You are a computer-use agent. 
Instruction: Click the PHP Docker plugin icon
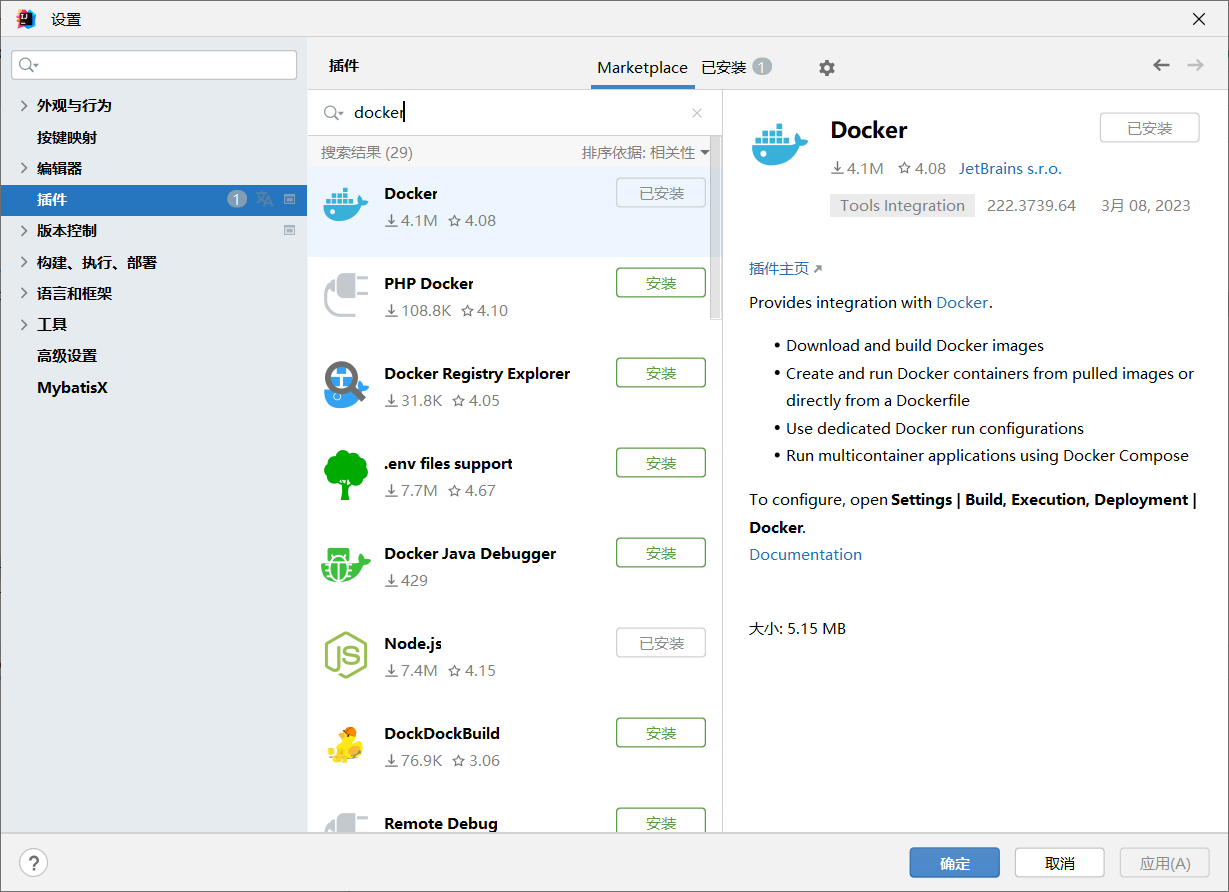tap(345, 295)
